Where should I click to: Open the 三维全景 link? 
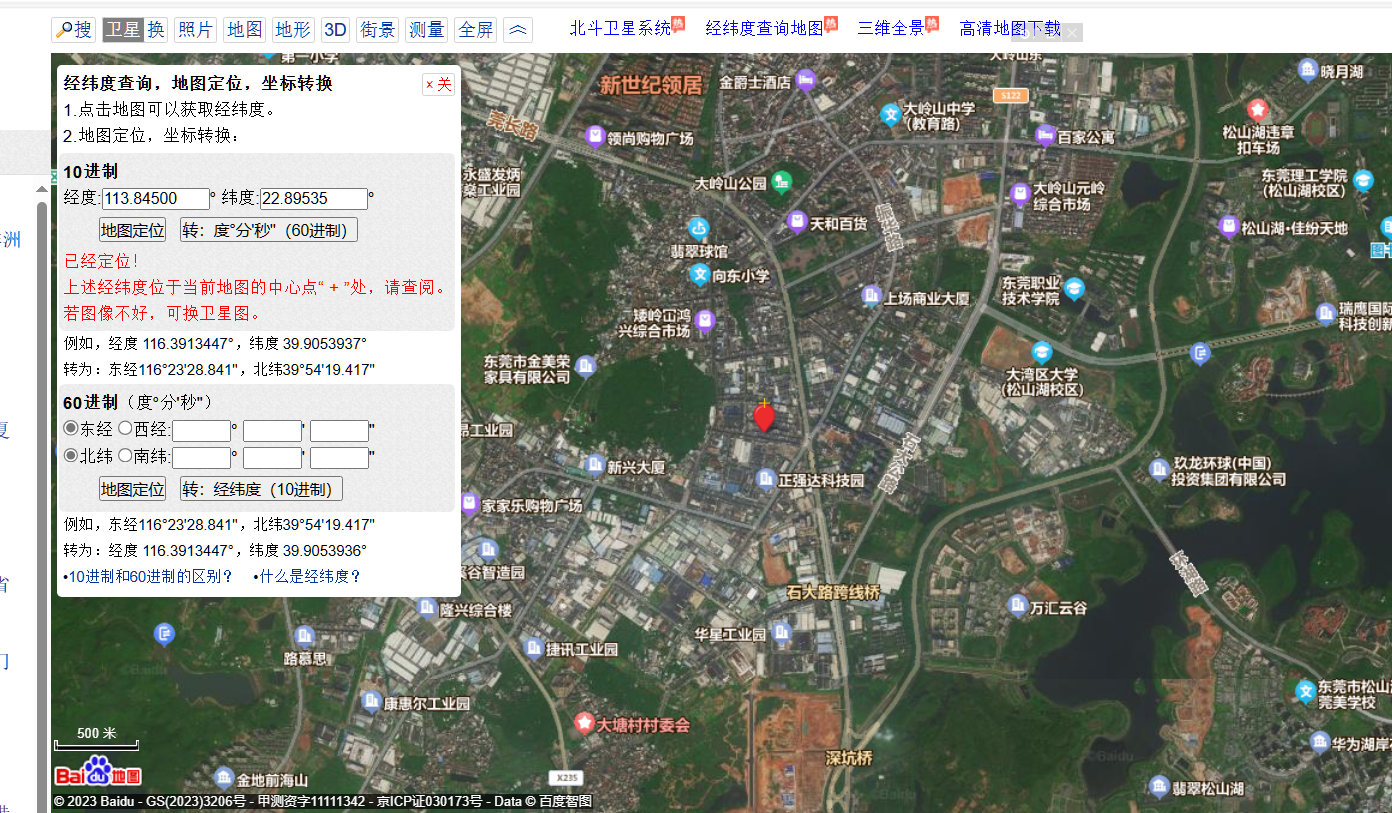[x=891, y=28]
